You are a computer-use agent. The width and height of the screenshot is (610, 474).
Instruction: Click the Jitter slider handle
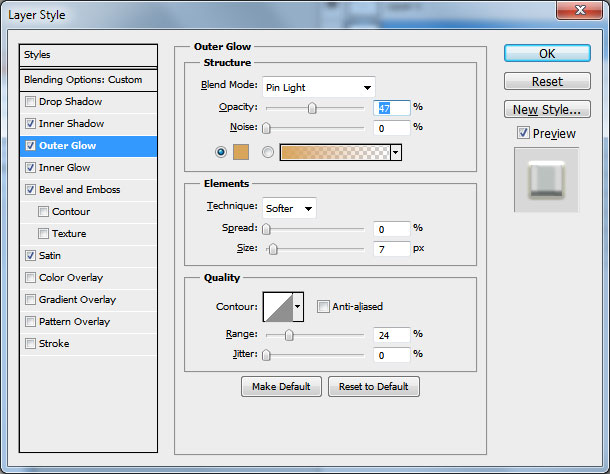tap(266, 355)
